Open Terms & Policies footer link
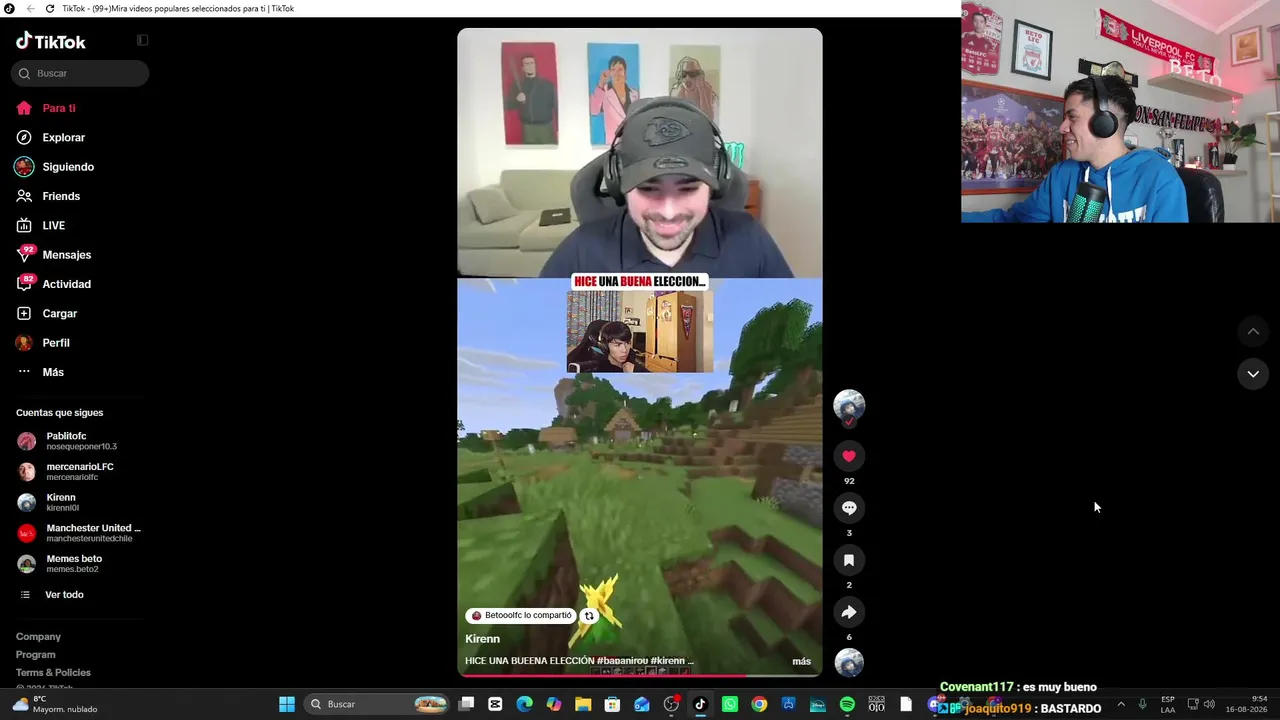Viewport: 1280px width, 720px height. [53, 673]
